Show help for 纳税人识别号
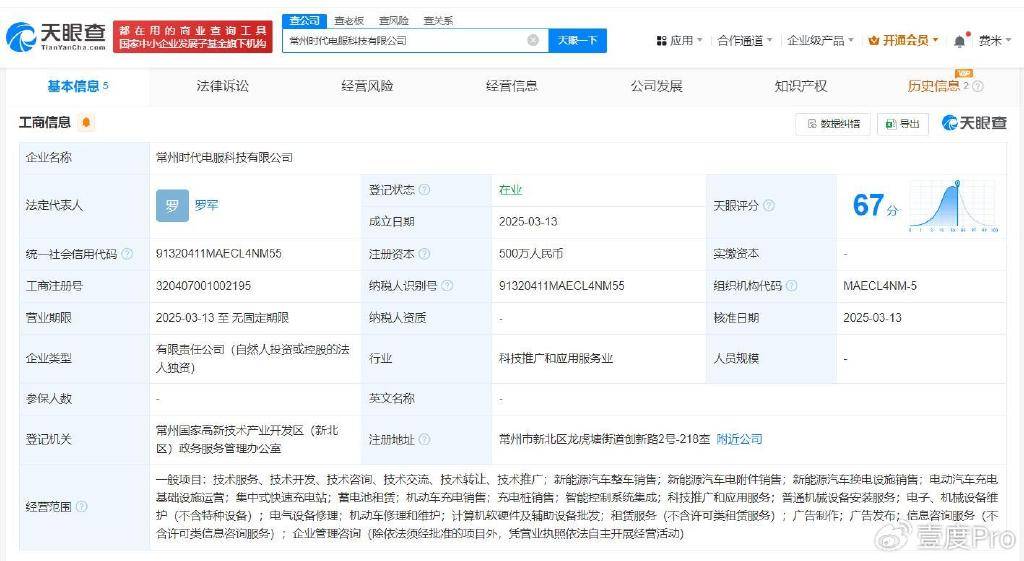The image size is (1024, 561). 447,285
